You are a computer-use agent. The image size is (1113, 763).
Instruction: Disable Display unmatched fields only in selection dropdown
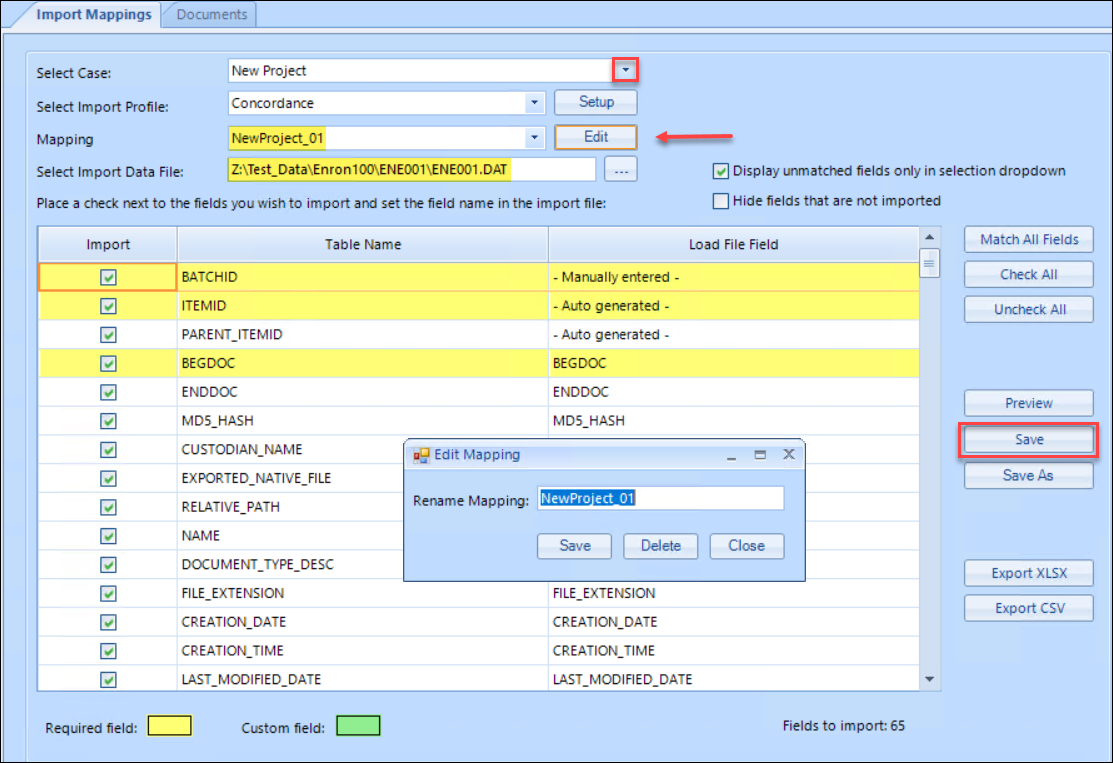[720, 170]
